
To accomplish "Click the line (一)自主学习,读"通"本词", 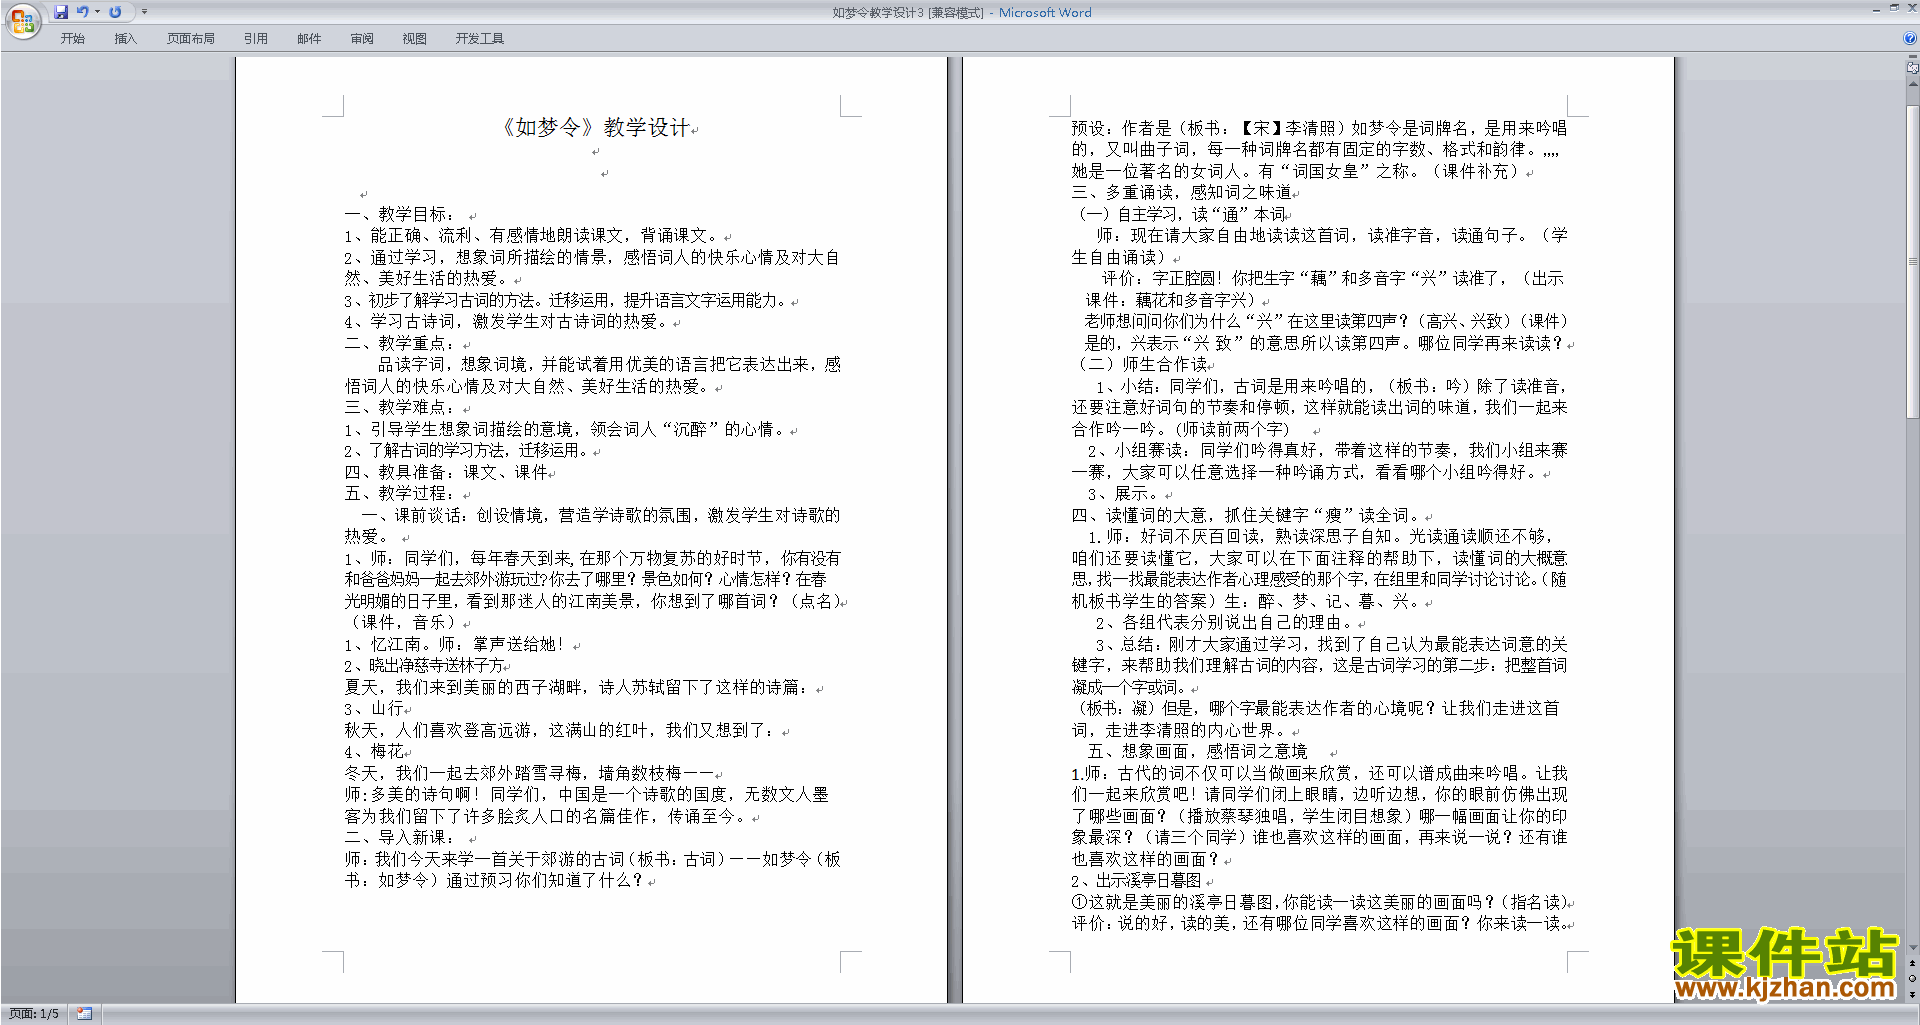I will coord(1182,214).
